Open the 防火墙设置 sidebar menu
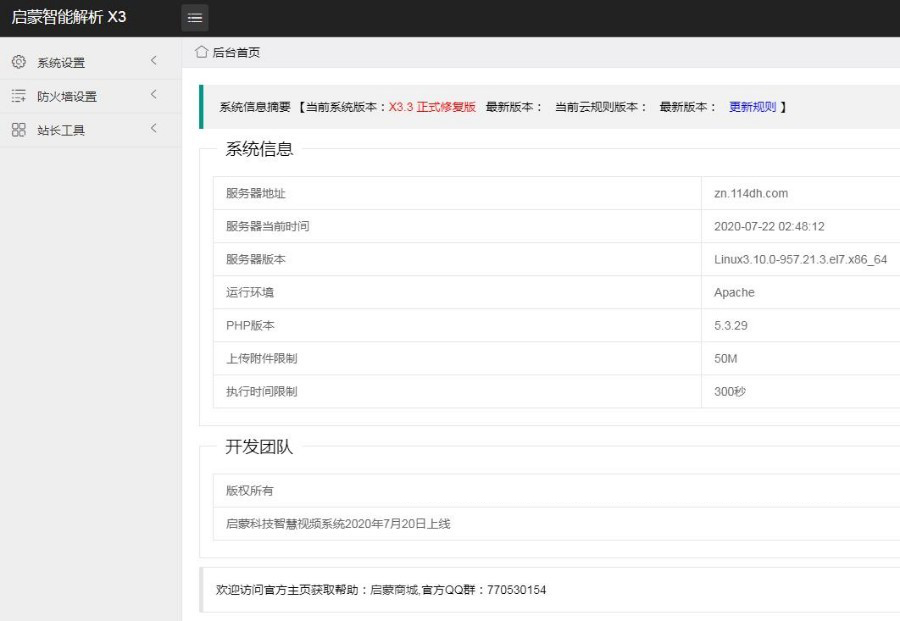 67,97
